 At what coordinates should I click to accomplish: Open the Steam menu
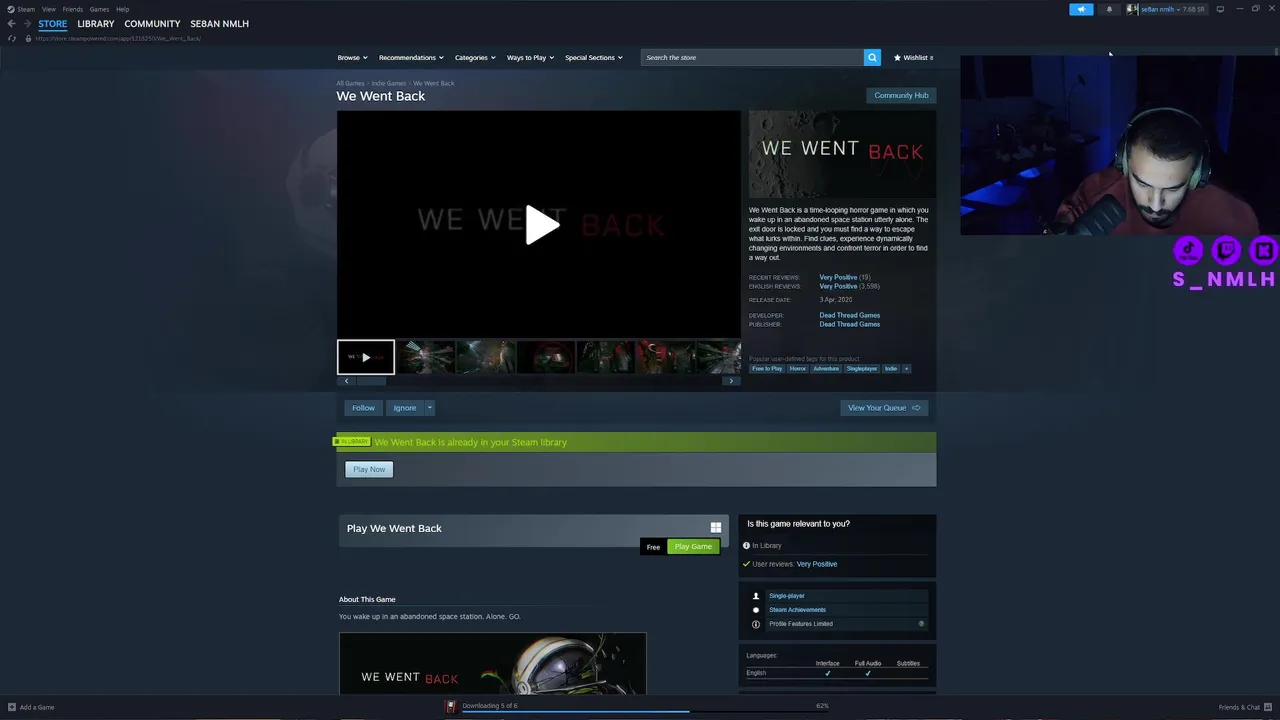click(26, 9)
